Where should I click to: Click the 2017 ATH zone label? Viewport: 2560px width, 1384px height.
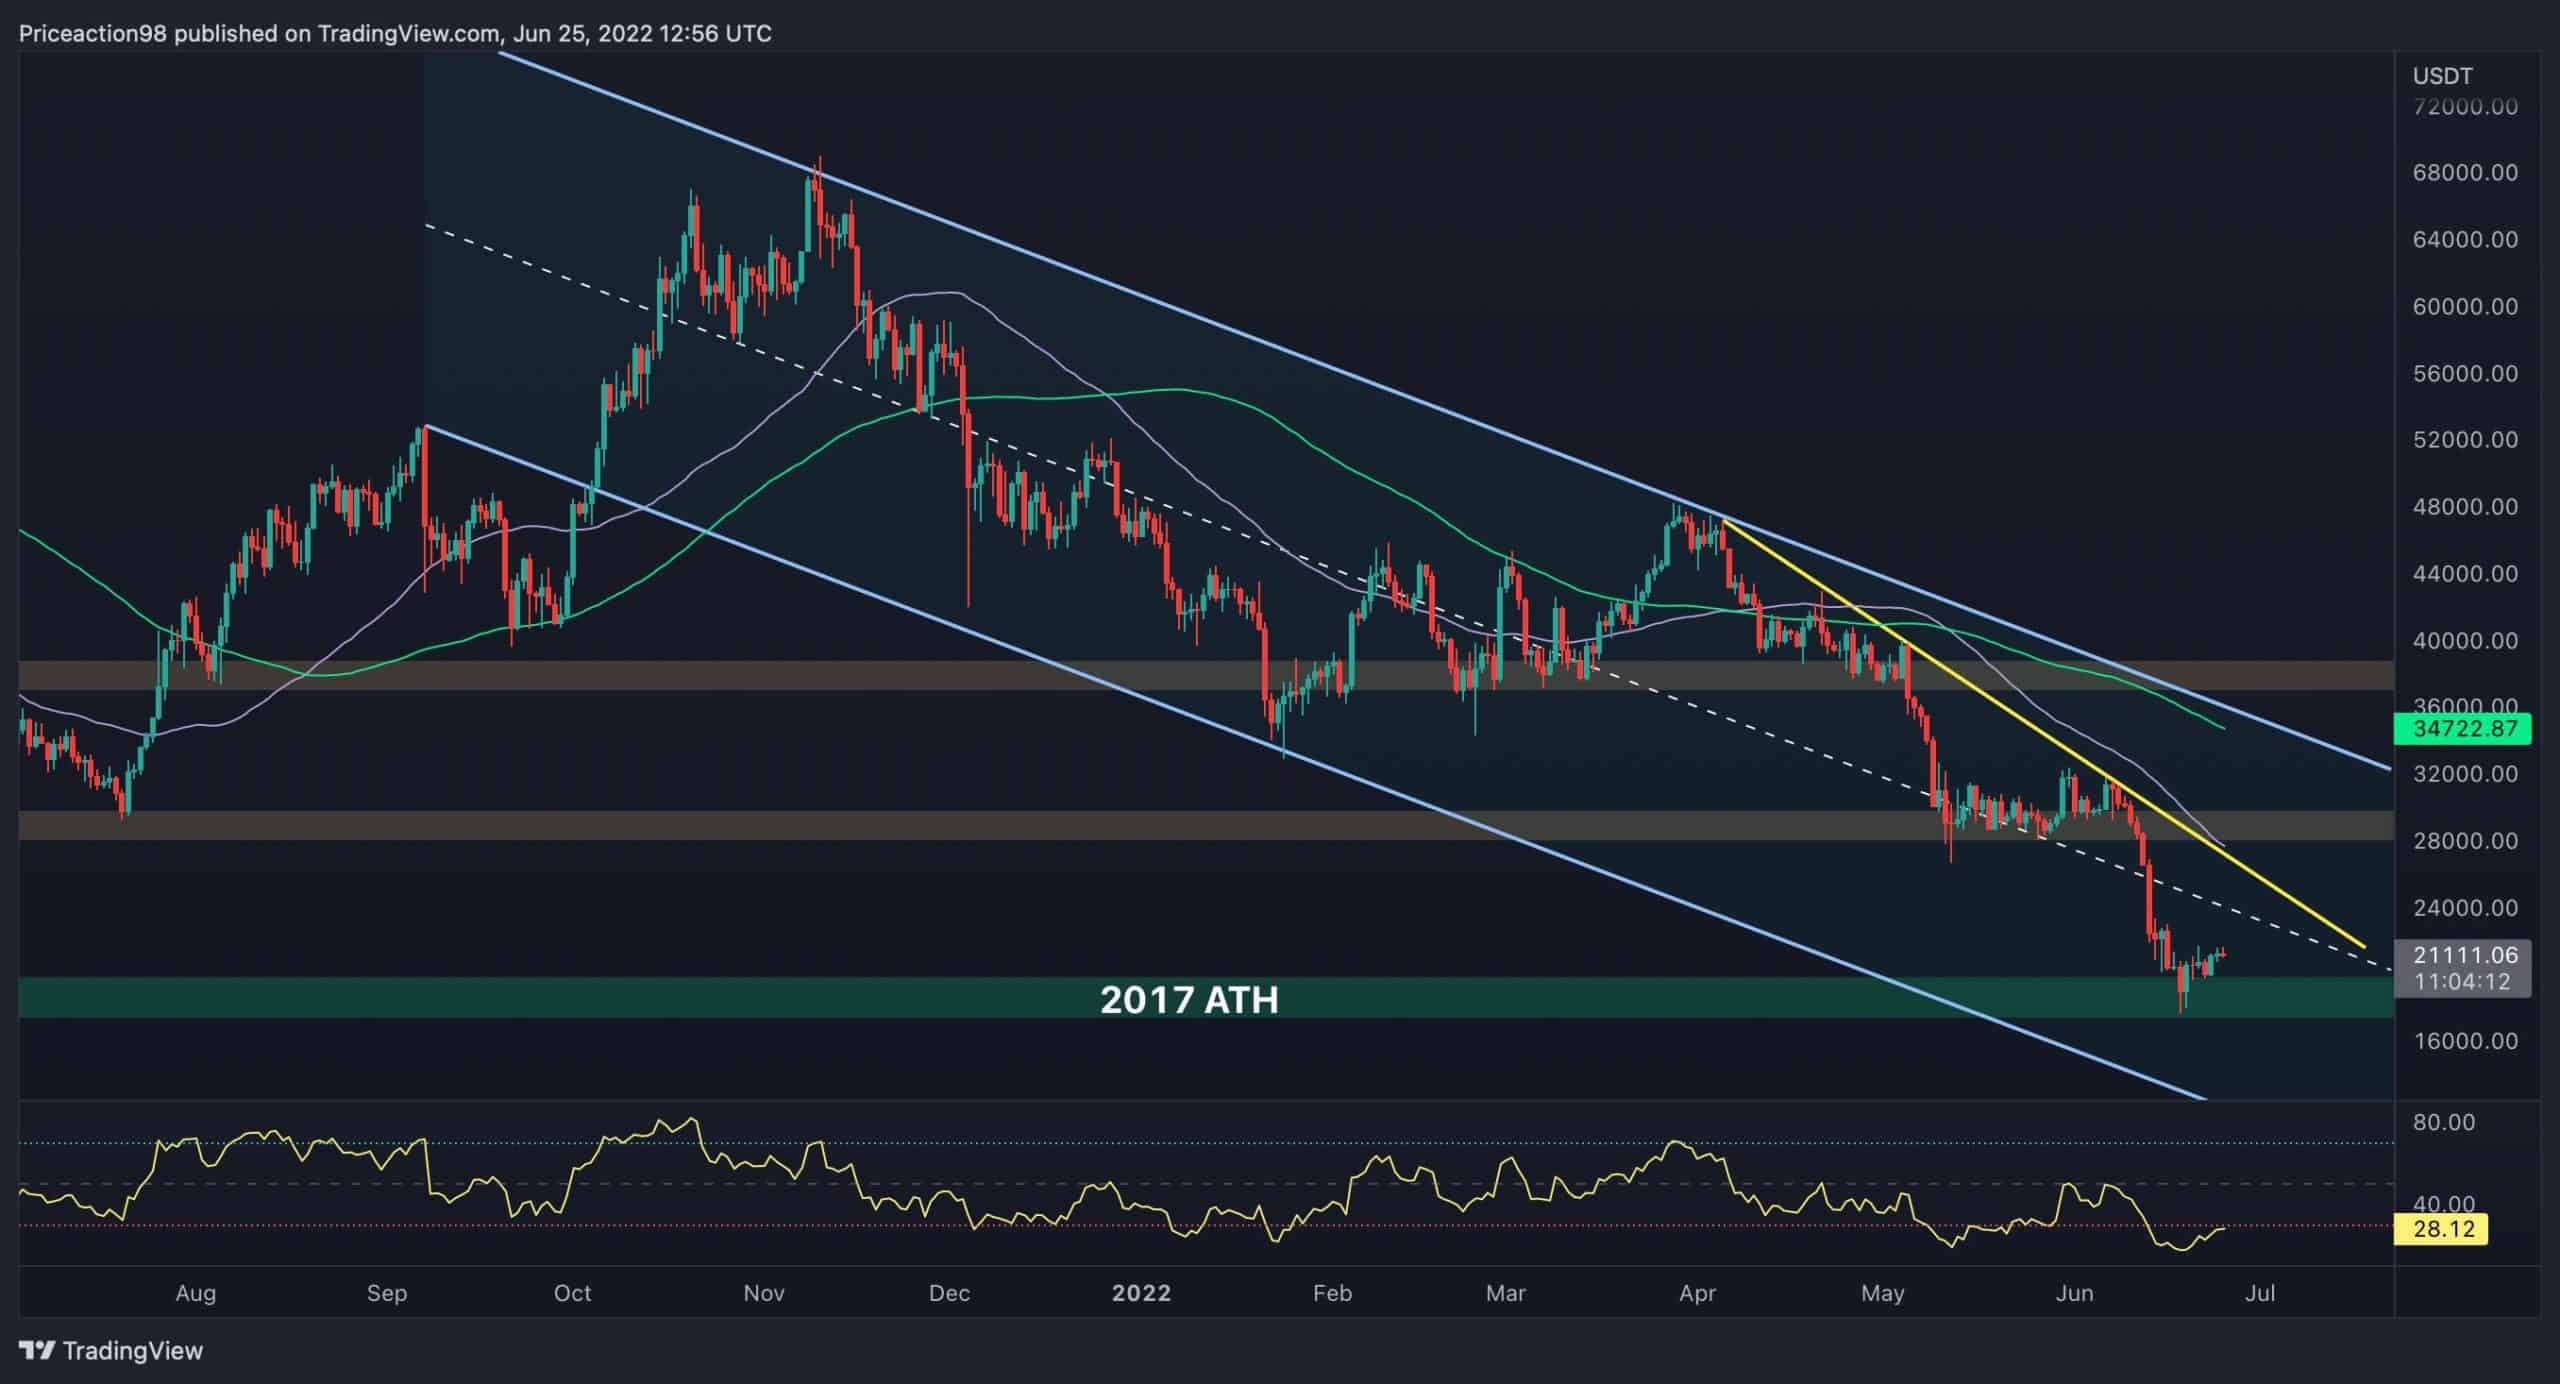(1190, 999)
